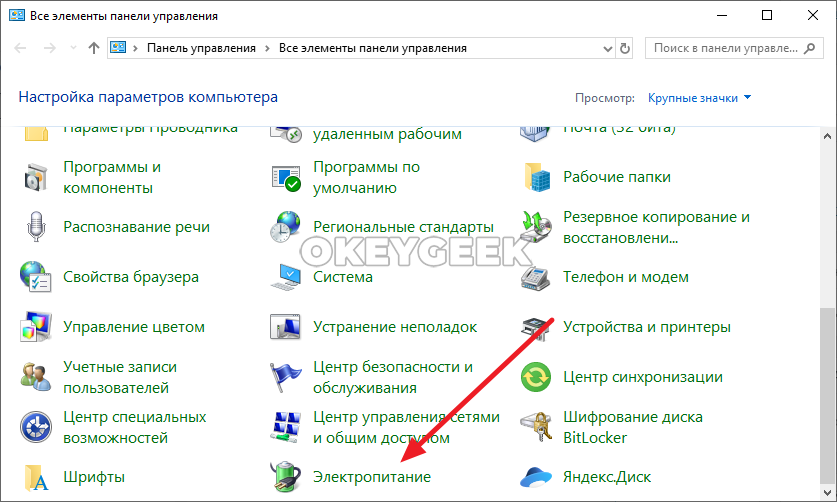The image size is (837, 502).
Task: Open 'Центр синхронизации' link
Action: click(x=643, y=377)
